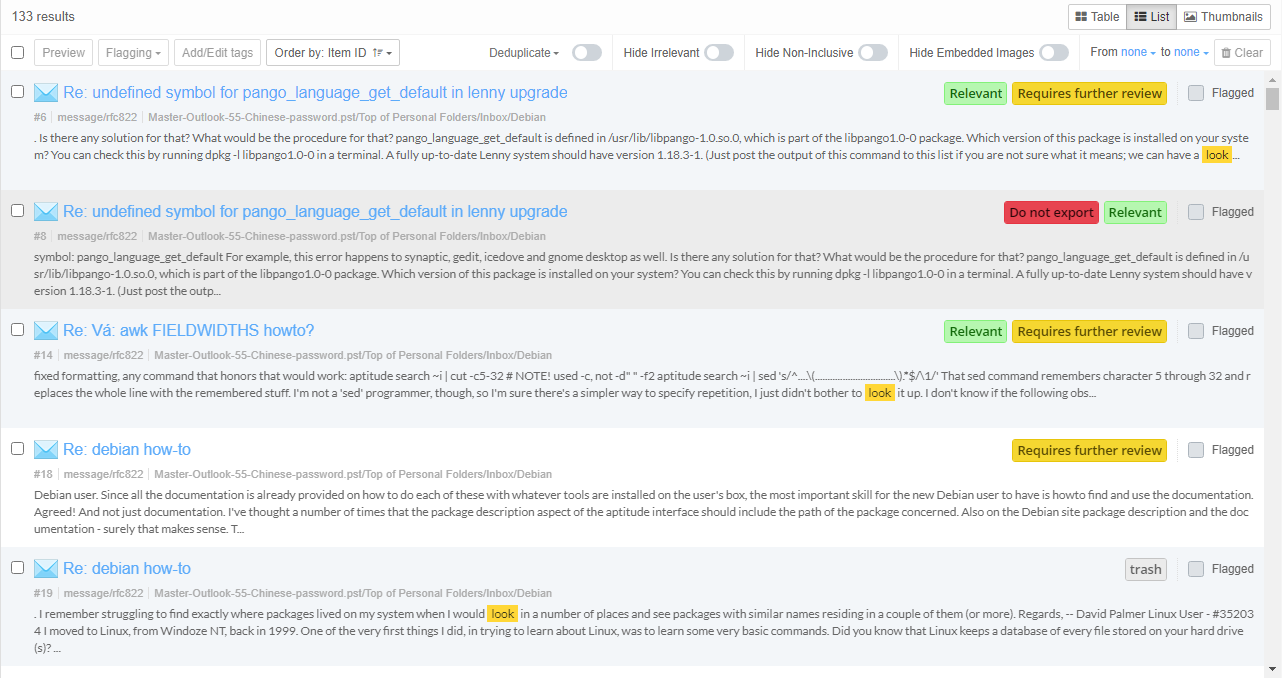Switch to Thumbnails view
The image size is (1282, 678).
[x=1223, y=16]
